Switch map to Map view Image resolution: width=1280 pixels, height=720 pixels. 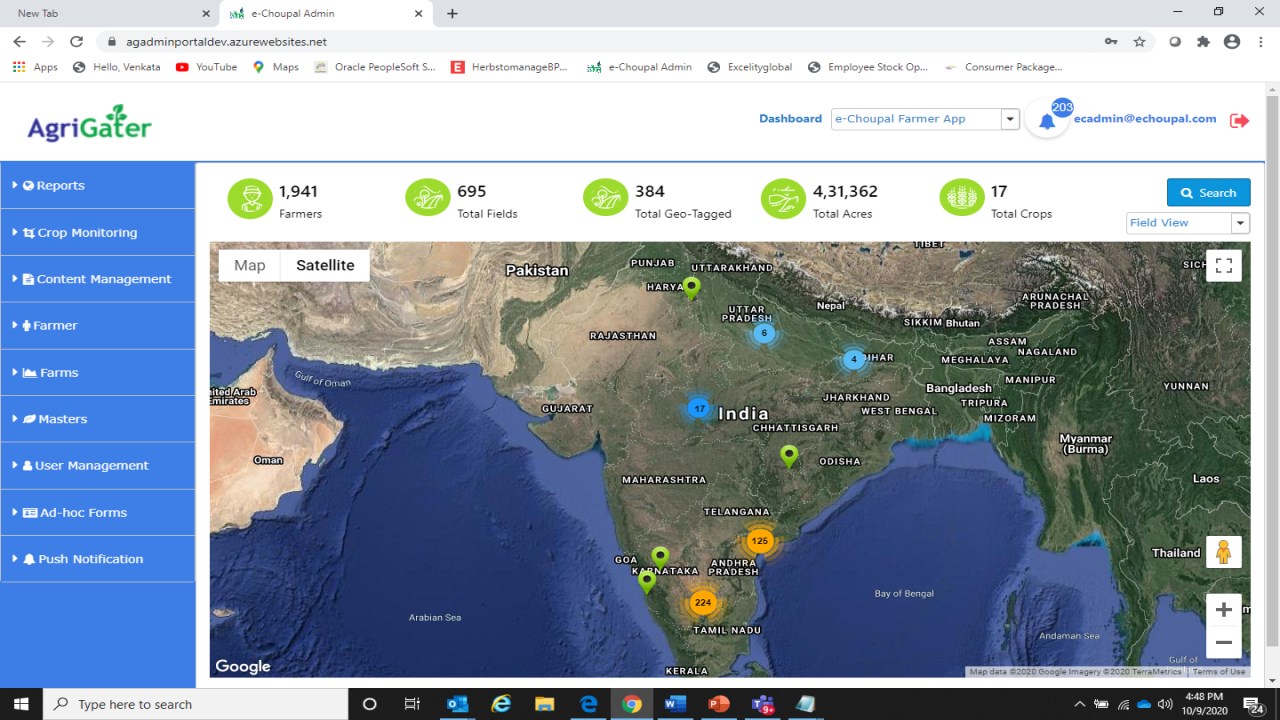coord(250,265)
